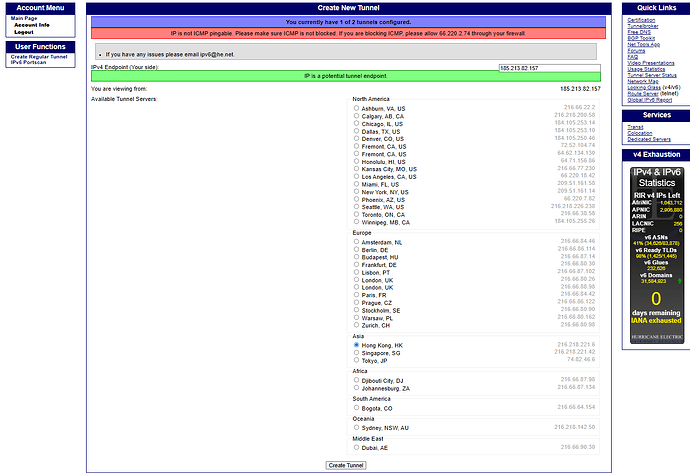690x473 pixels.
Task: Click the Create Tunnel button
Action: click(346, 465)
